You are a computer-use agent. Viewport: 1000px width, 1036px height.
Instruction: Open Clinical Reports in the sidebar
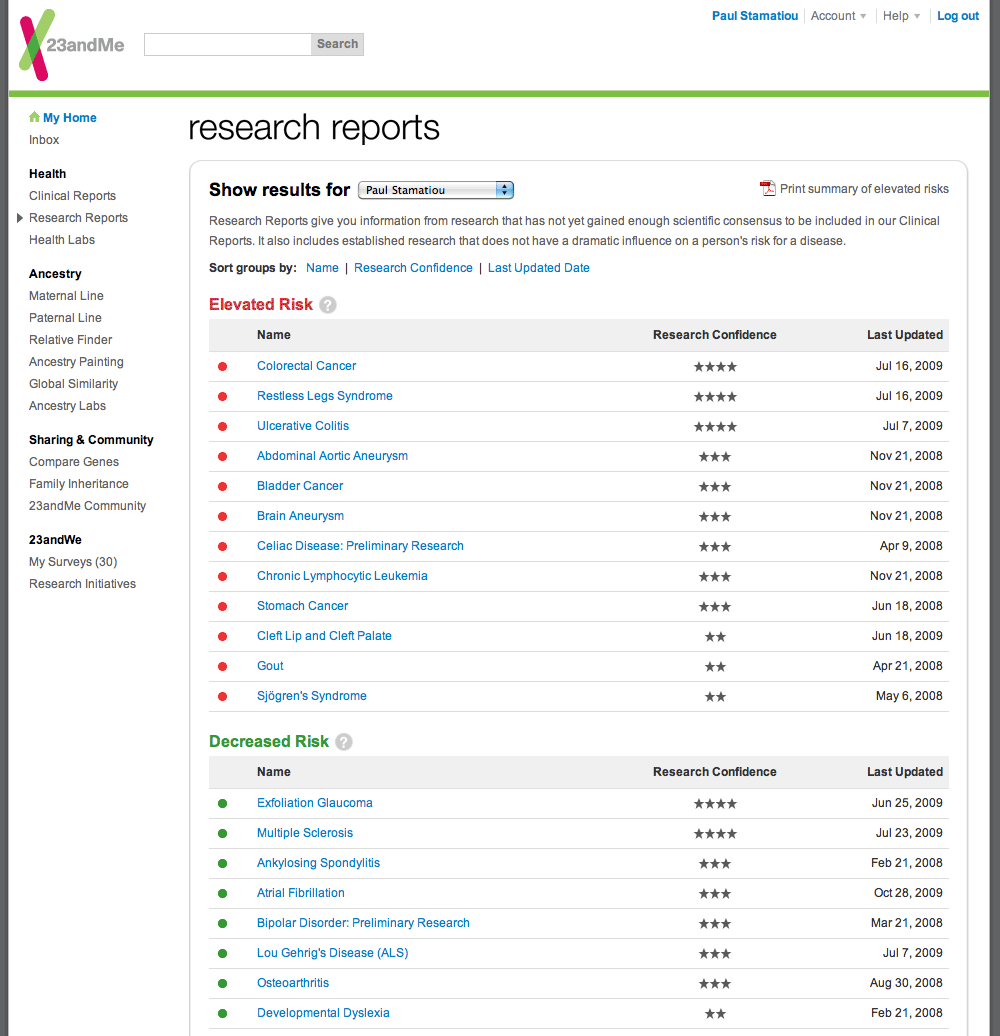72,196
